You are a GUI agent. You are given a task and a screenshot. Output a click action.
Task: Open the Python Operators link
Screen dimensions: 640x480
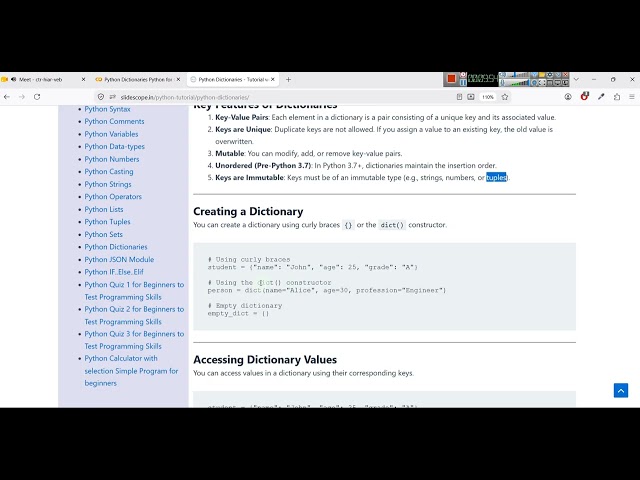[x=113, y=196]
